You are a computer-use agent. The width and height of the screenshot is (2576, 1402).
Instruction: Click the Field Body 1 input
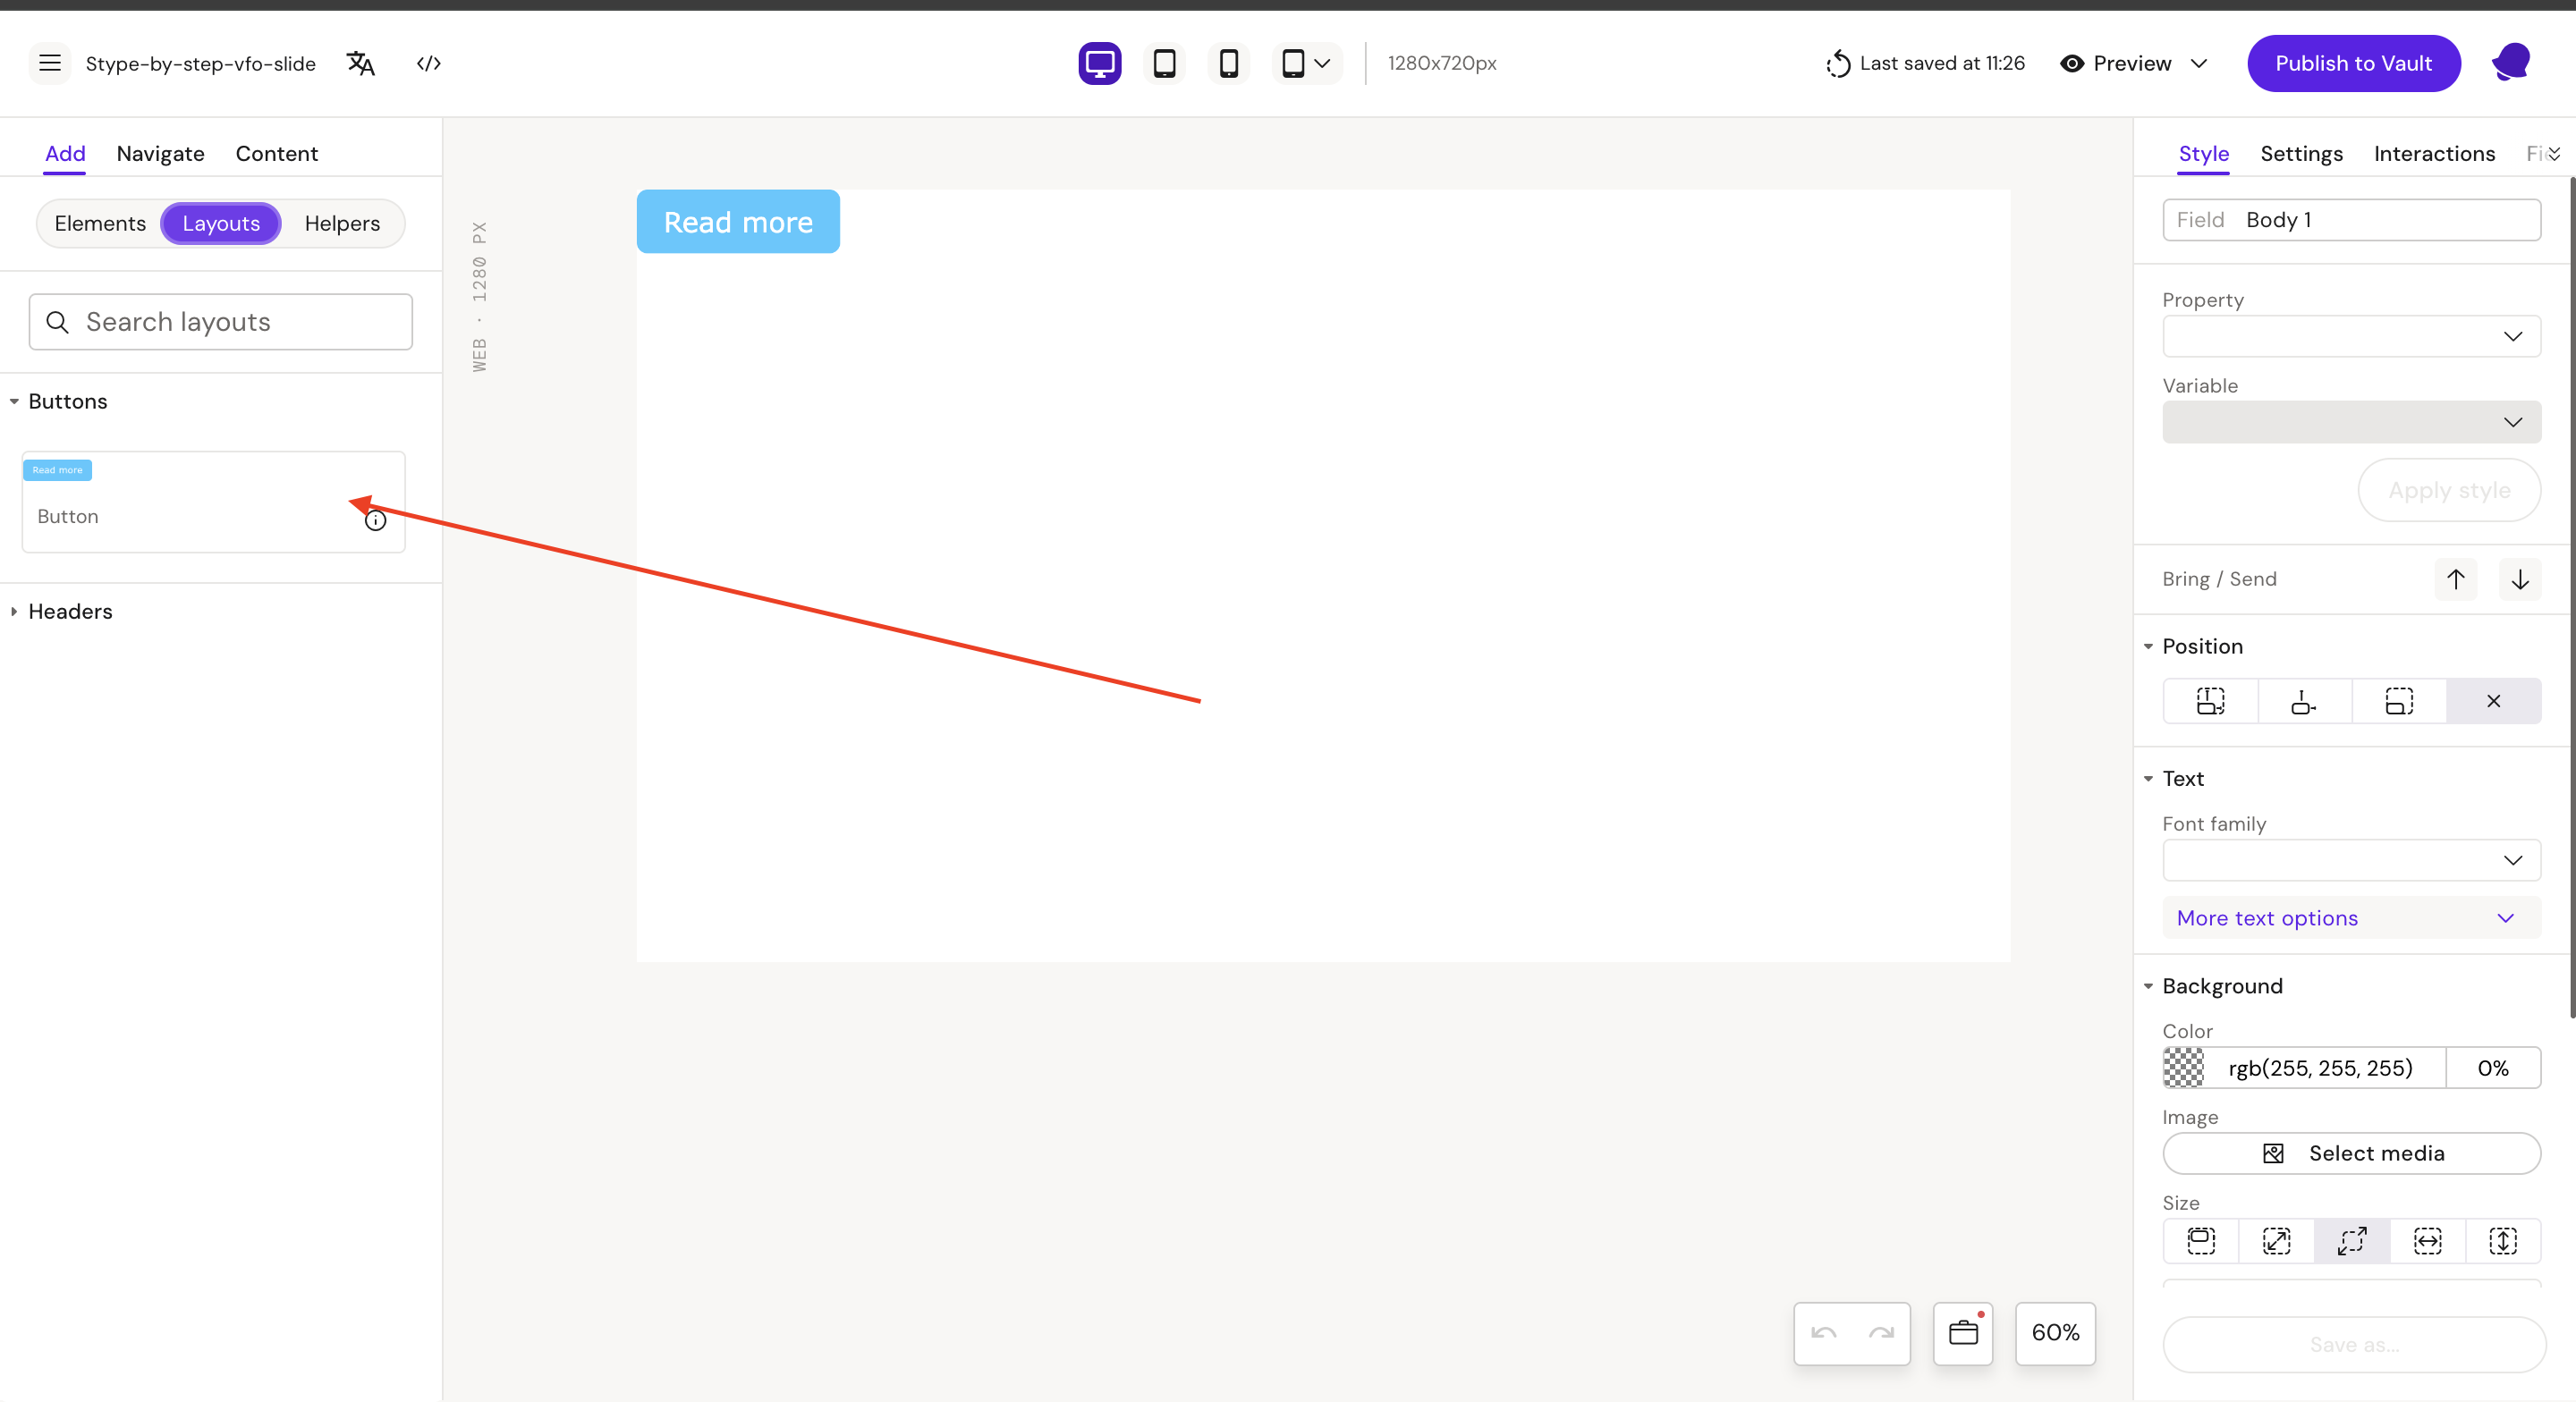[x=2351, y=220]
